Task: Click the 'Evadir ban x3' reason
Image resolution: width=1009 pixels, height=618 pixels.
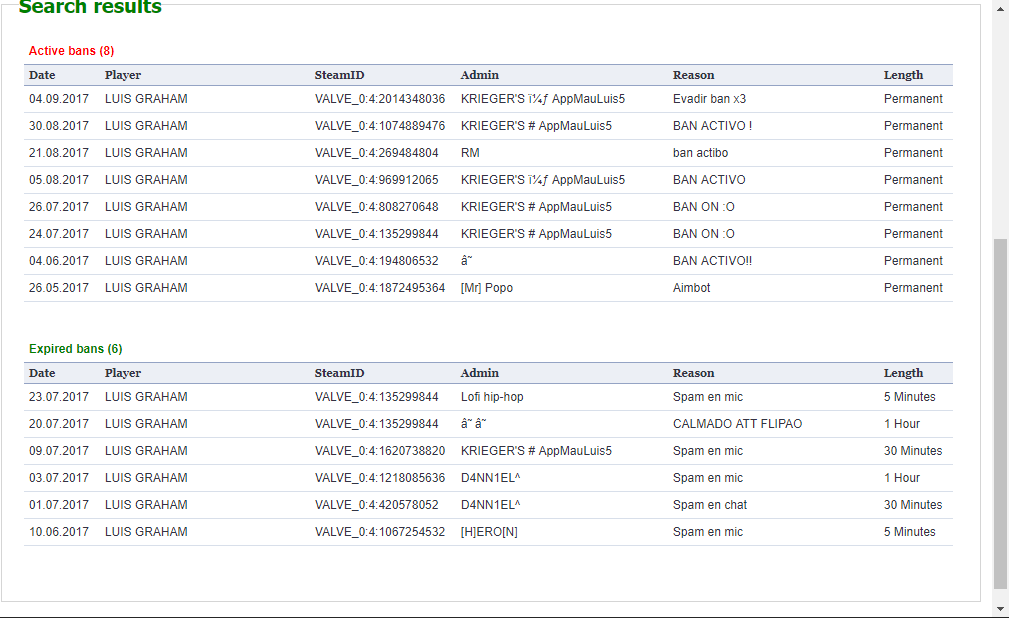Action: [709, 99]
